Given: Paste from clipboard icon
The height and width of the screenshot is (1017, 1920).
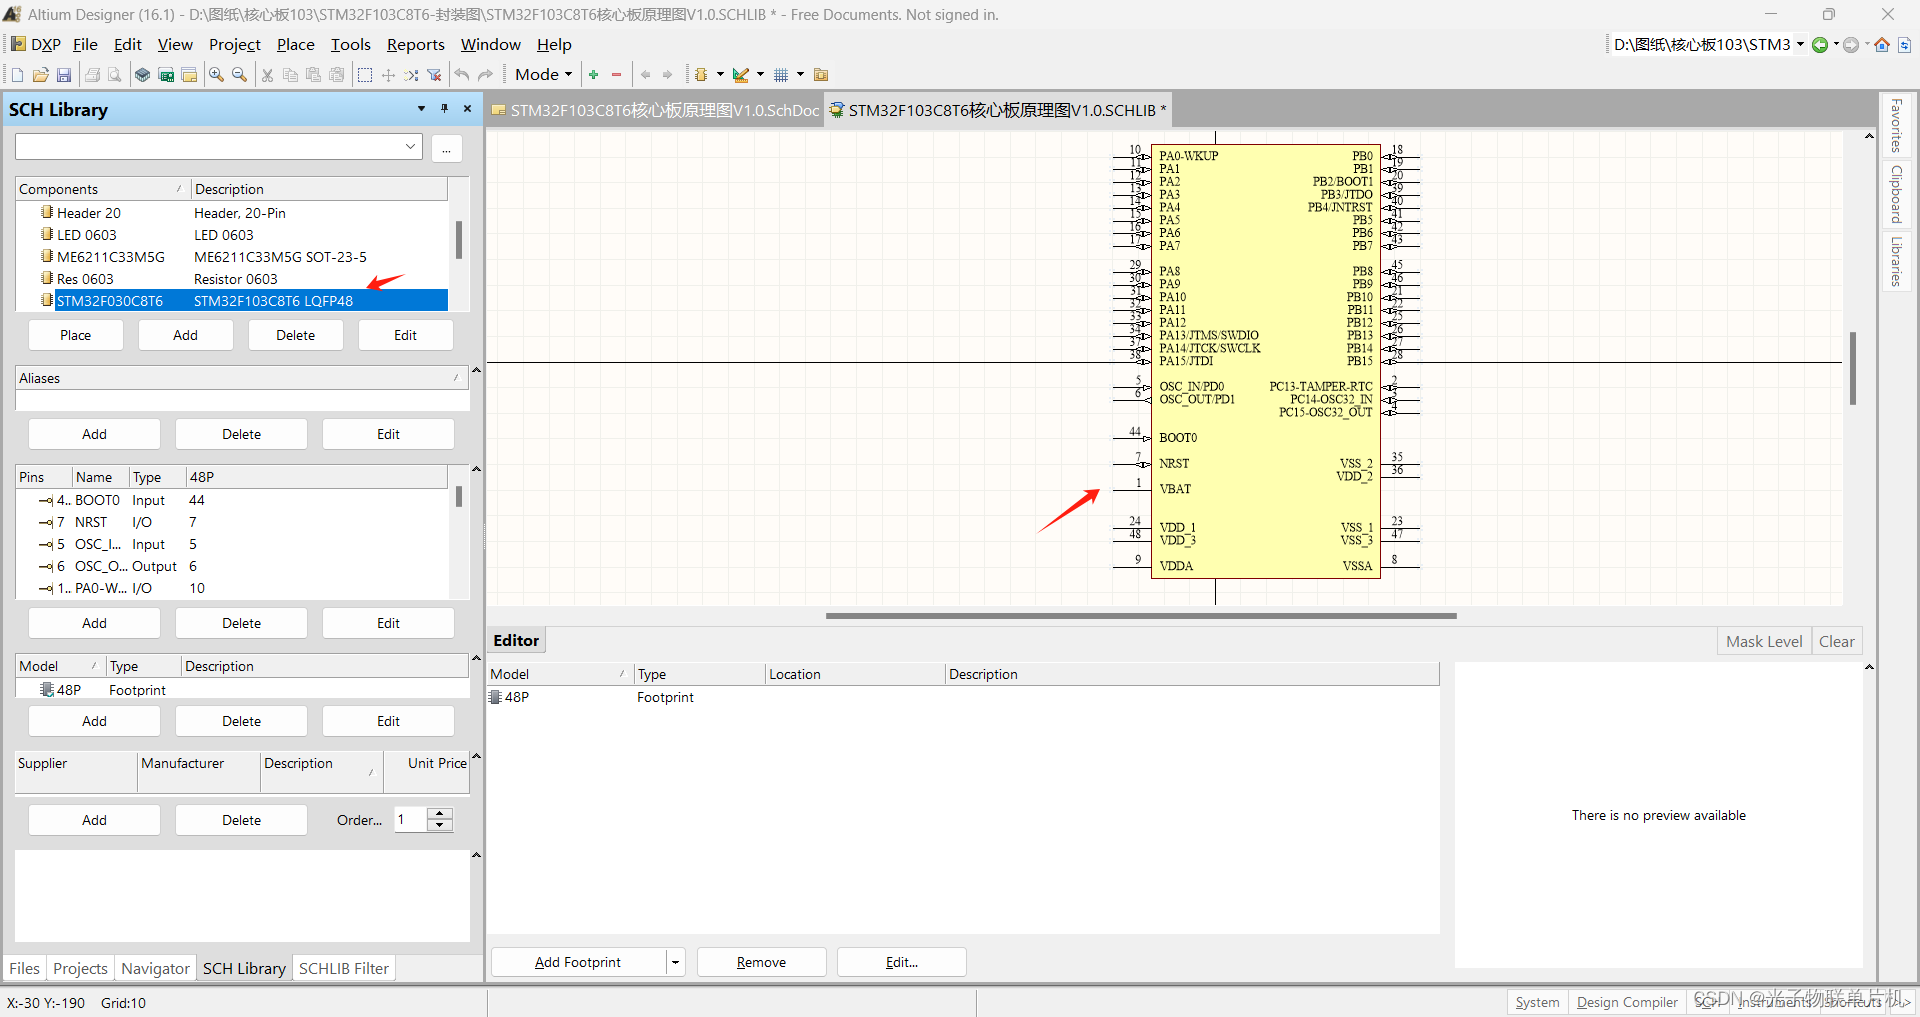Looking at the screenshot, I should (314, 75).
